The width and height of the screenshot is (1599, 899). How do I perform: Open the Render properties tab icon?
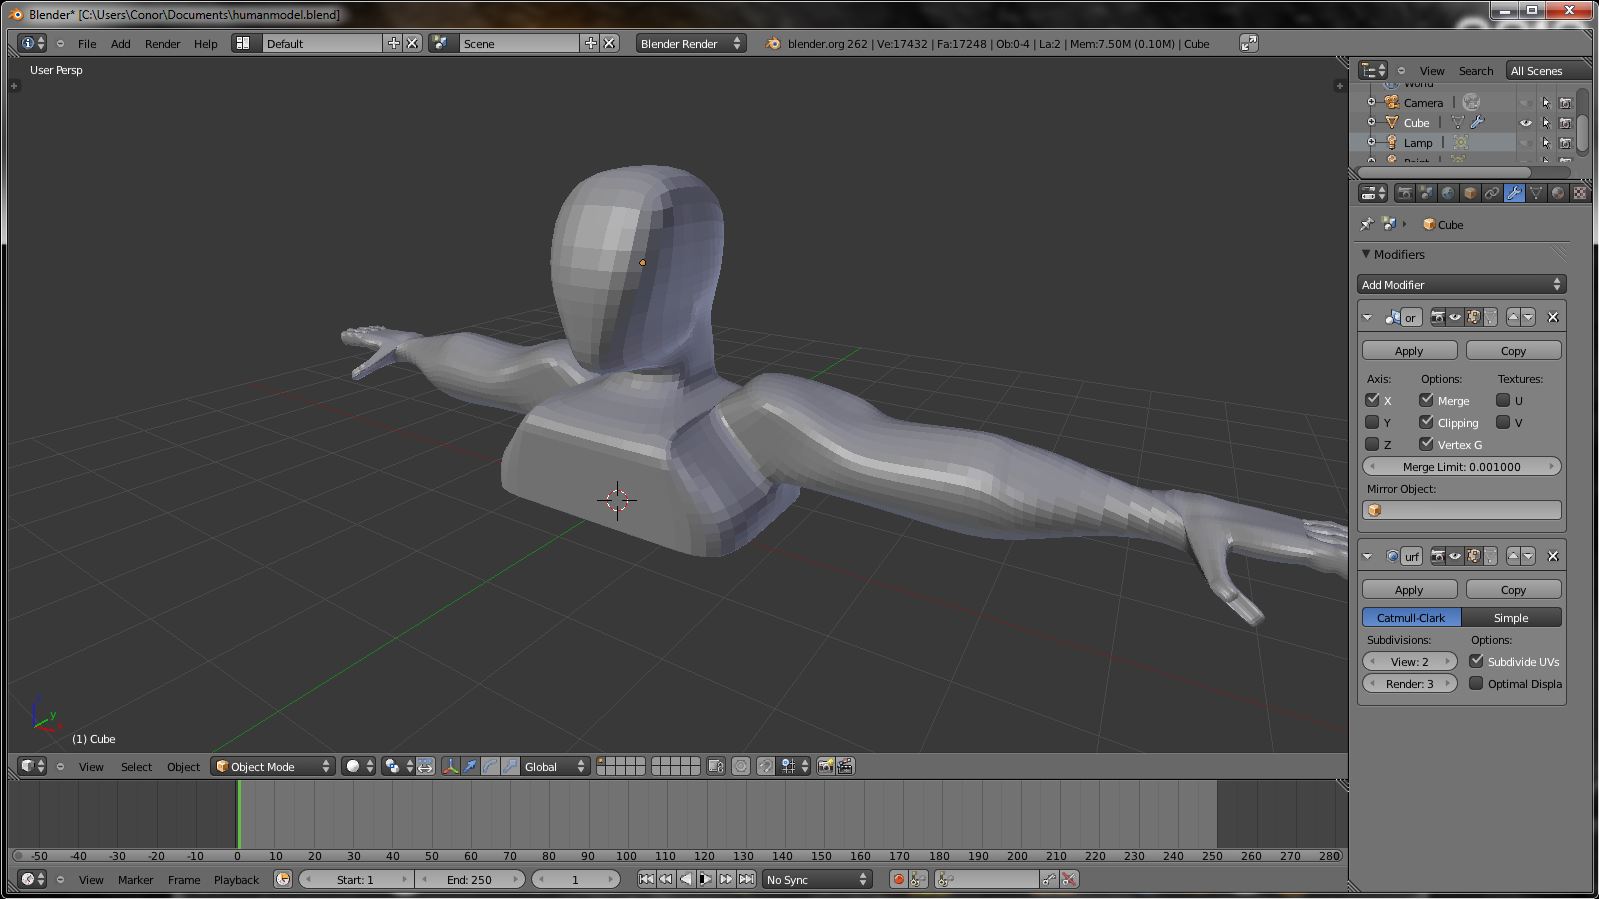[x=1405, y=193]
